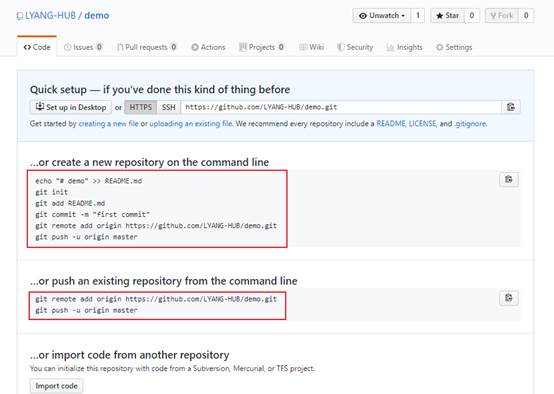
Task: Click the Import code button
Action: pos(57,386)
